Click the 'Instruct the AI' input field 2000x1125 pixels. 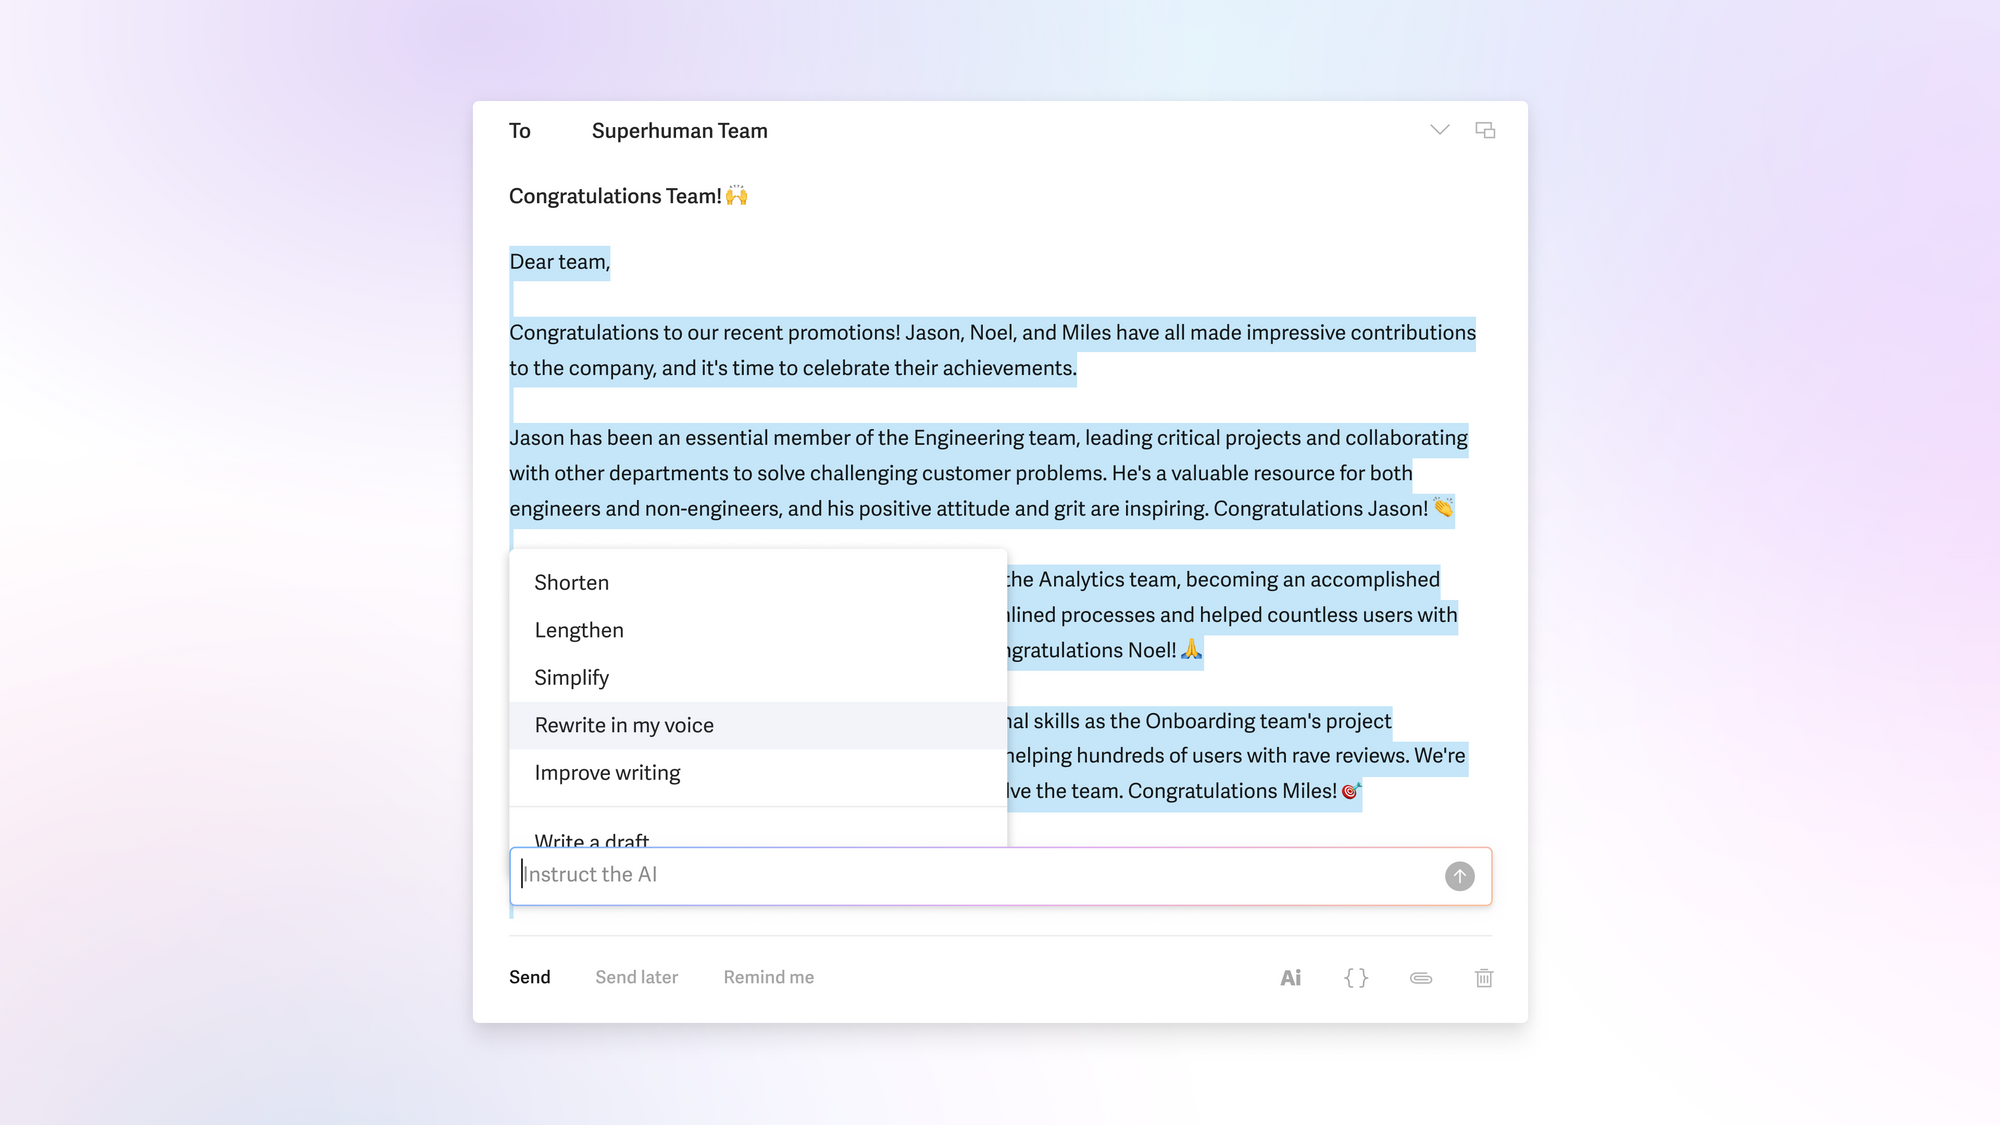click(x=1000, y=874)
